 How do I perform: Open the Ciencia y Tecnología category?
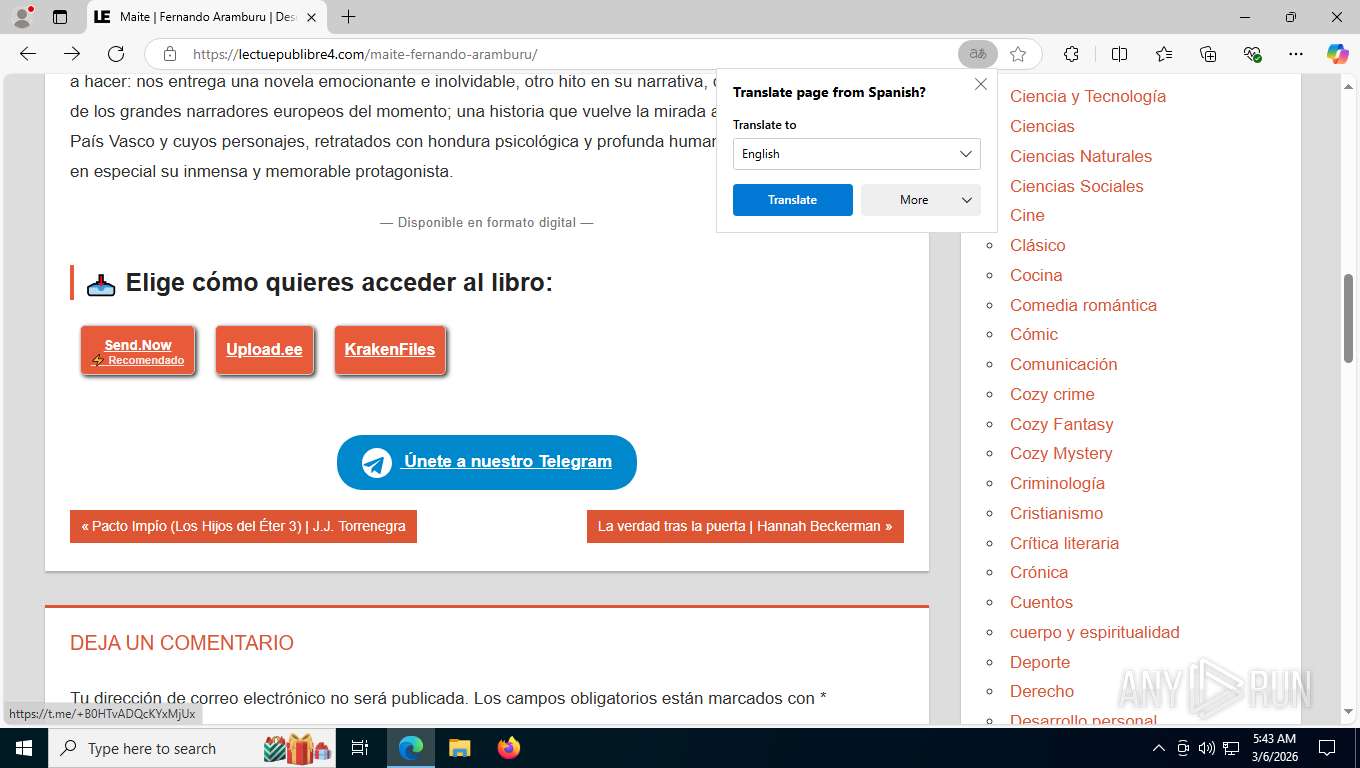(1088, 96)
